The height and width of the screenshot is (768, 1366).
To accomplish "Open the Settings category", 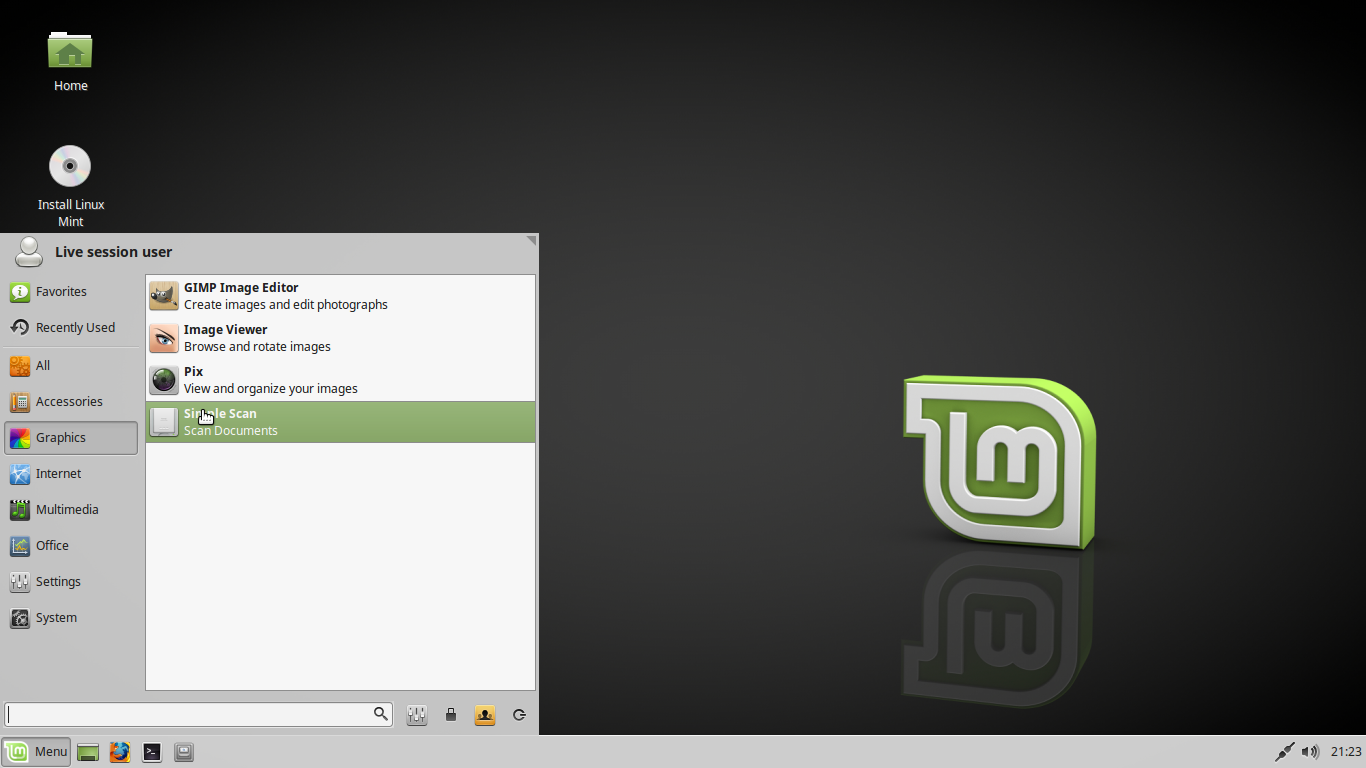I will 71,582.
